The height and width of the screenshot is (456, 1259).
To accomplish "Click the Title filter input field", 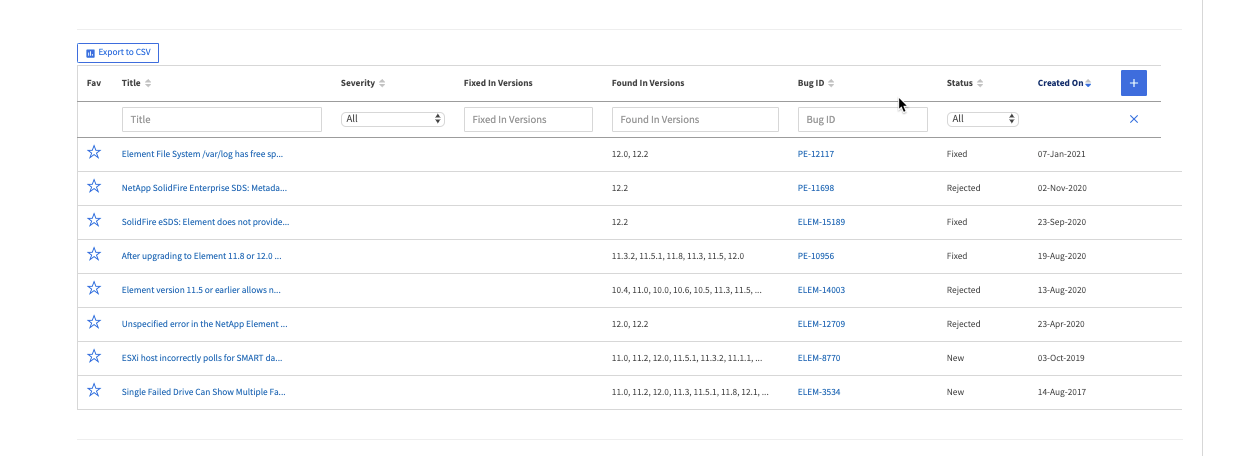I will 221,119.
